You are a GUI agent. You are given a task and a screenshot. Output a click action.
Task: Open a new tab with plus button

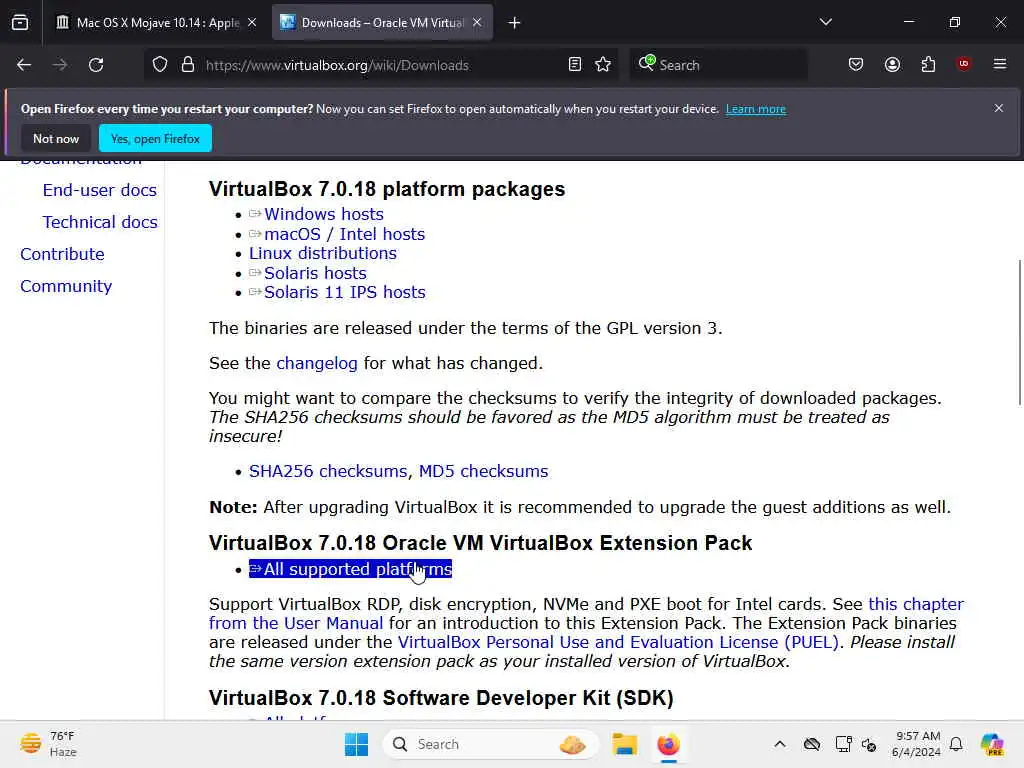point(515,23)
